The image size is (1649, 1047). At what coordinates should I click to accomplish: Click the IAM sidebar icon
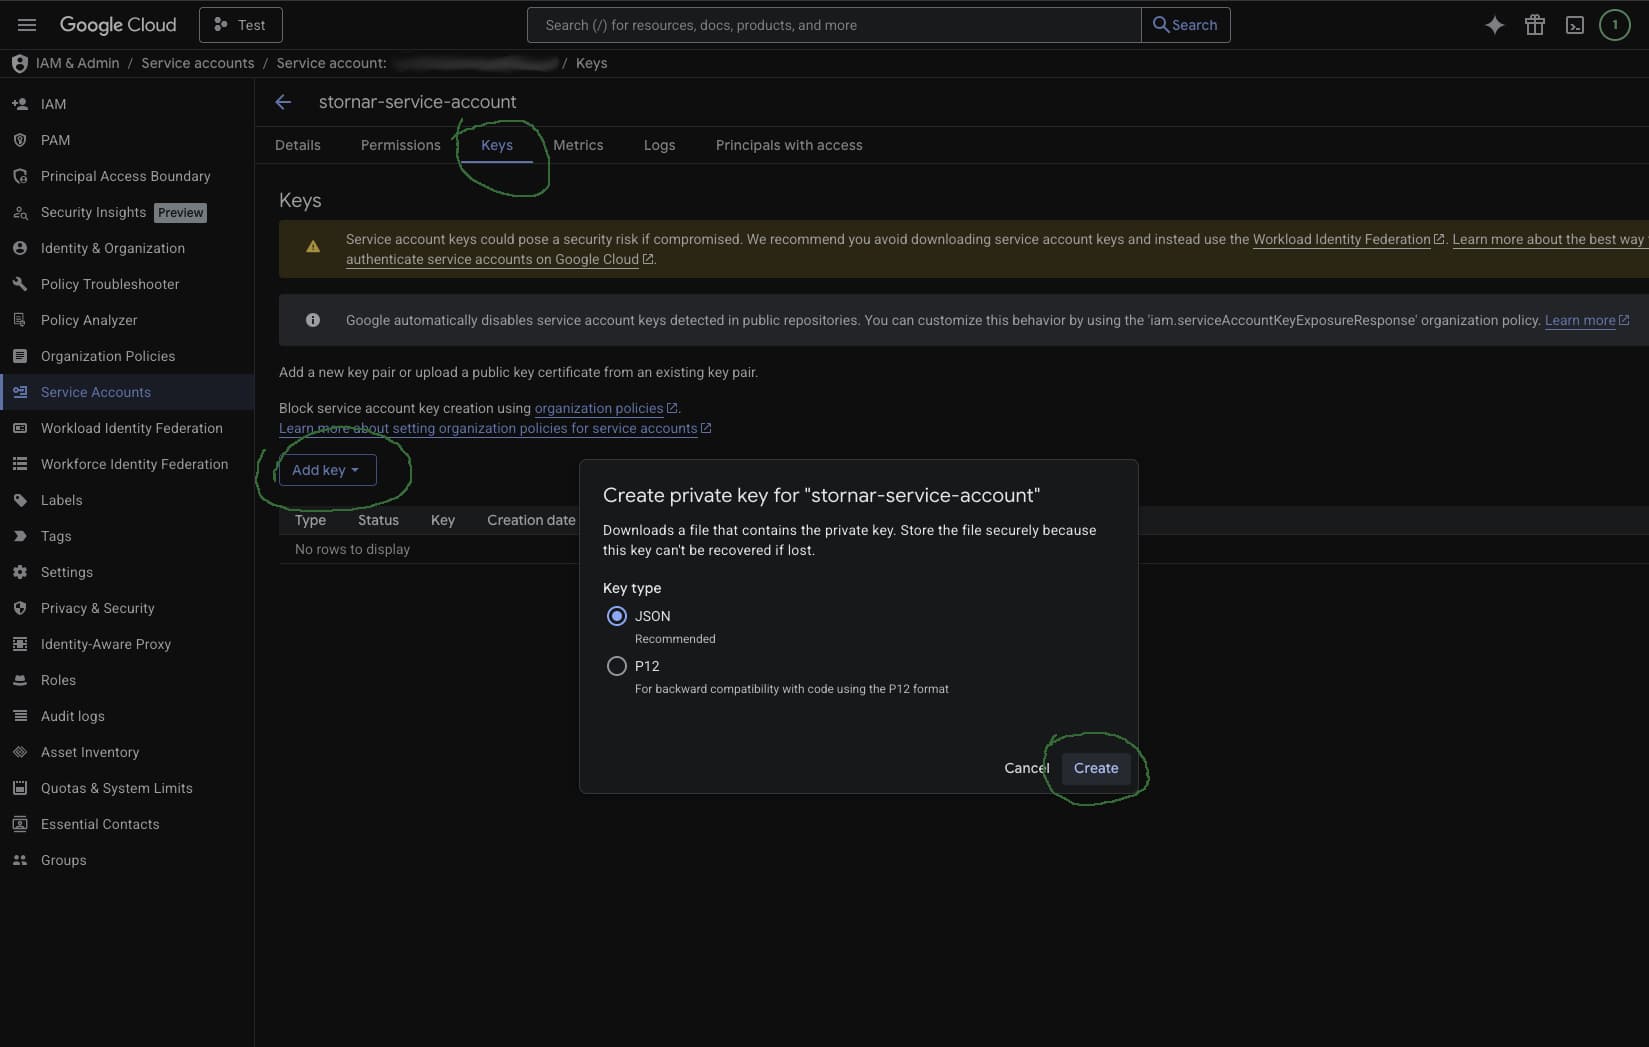click(20, 104)
